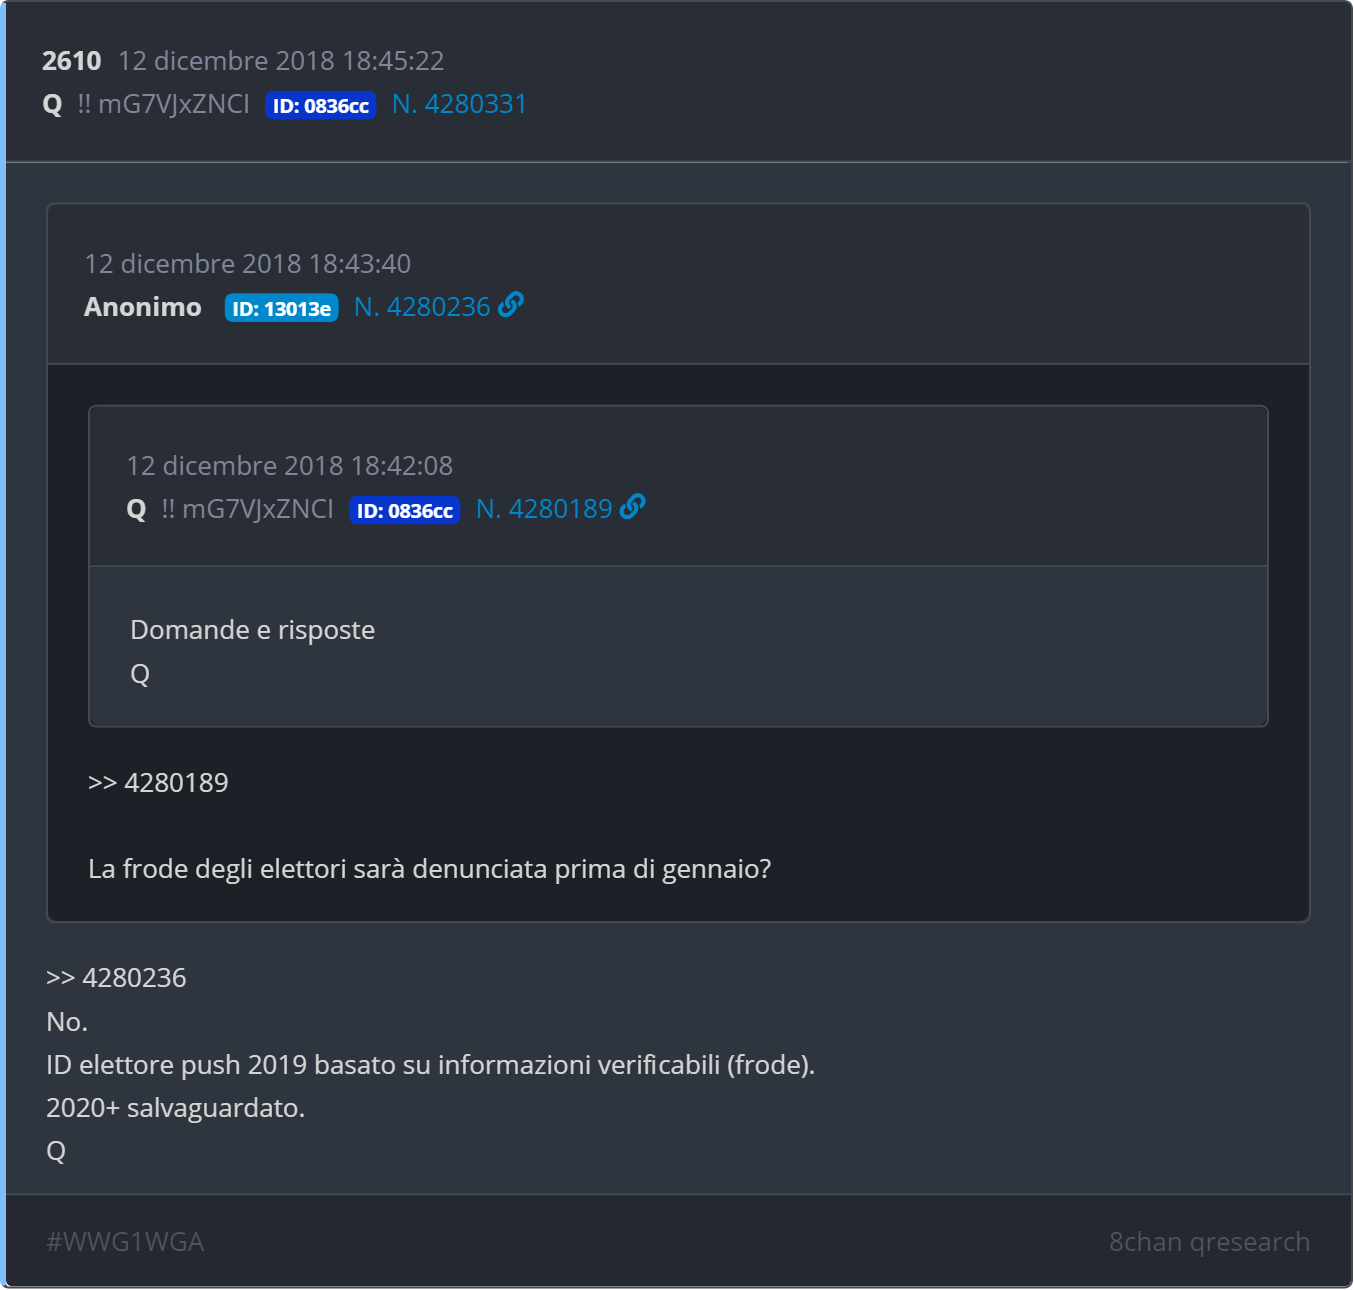Open post number link N. 4280189

pos(544,509)
